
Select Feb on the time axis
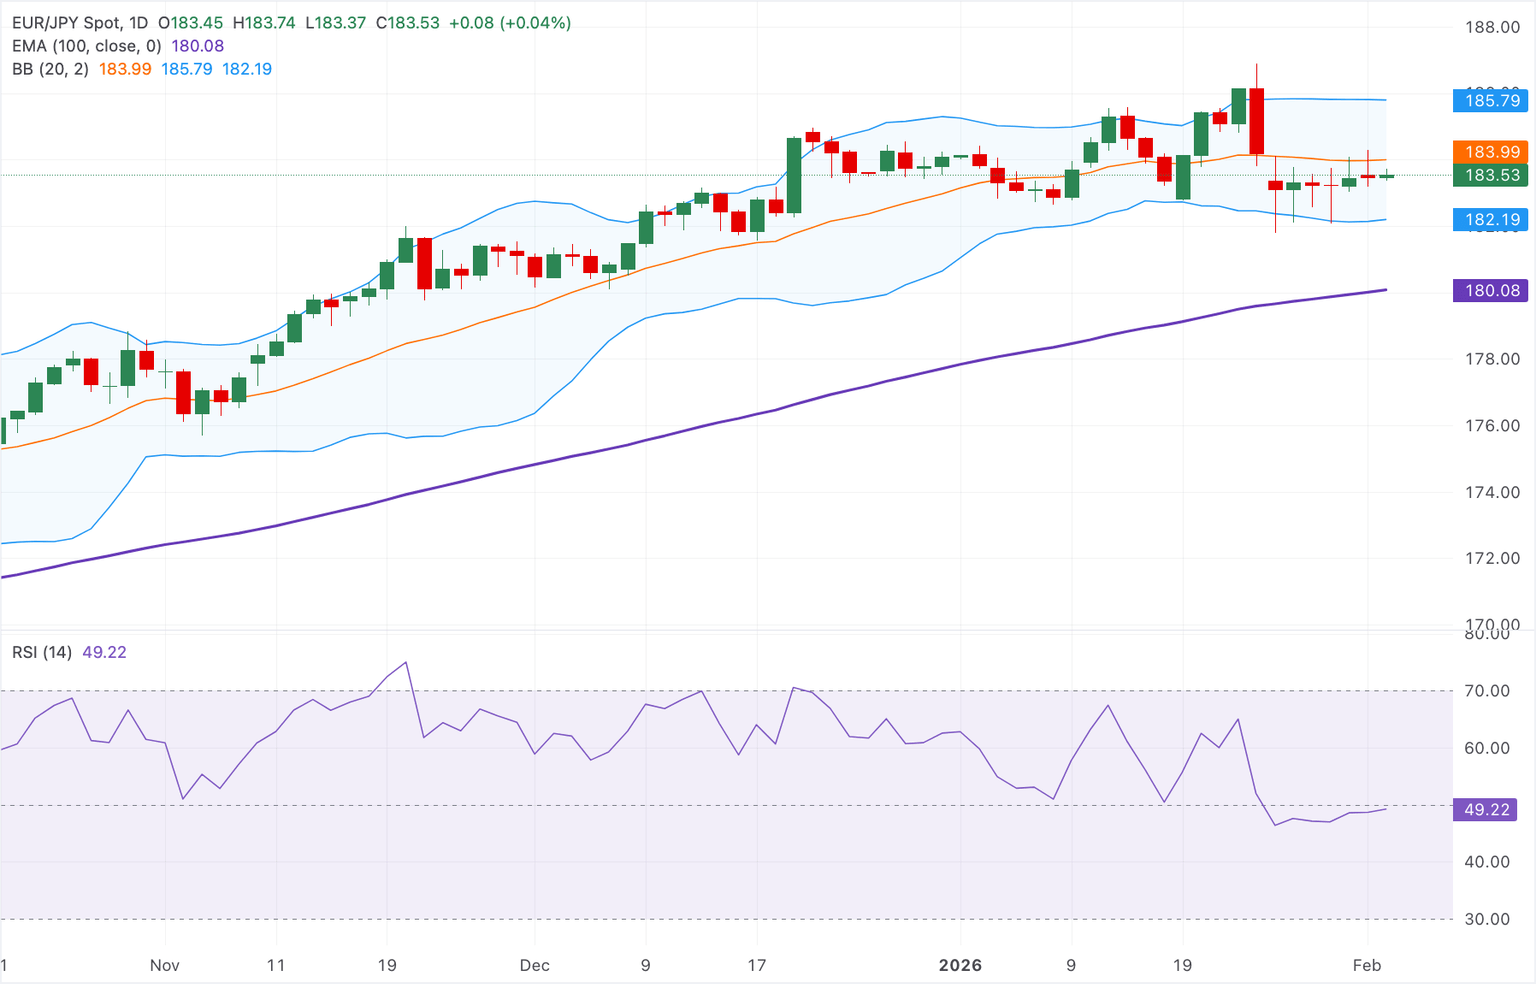click(x=1367, y=965)
